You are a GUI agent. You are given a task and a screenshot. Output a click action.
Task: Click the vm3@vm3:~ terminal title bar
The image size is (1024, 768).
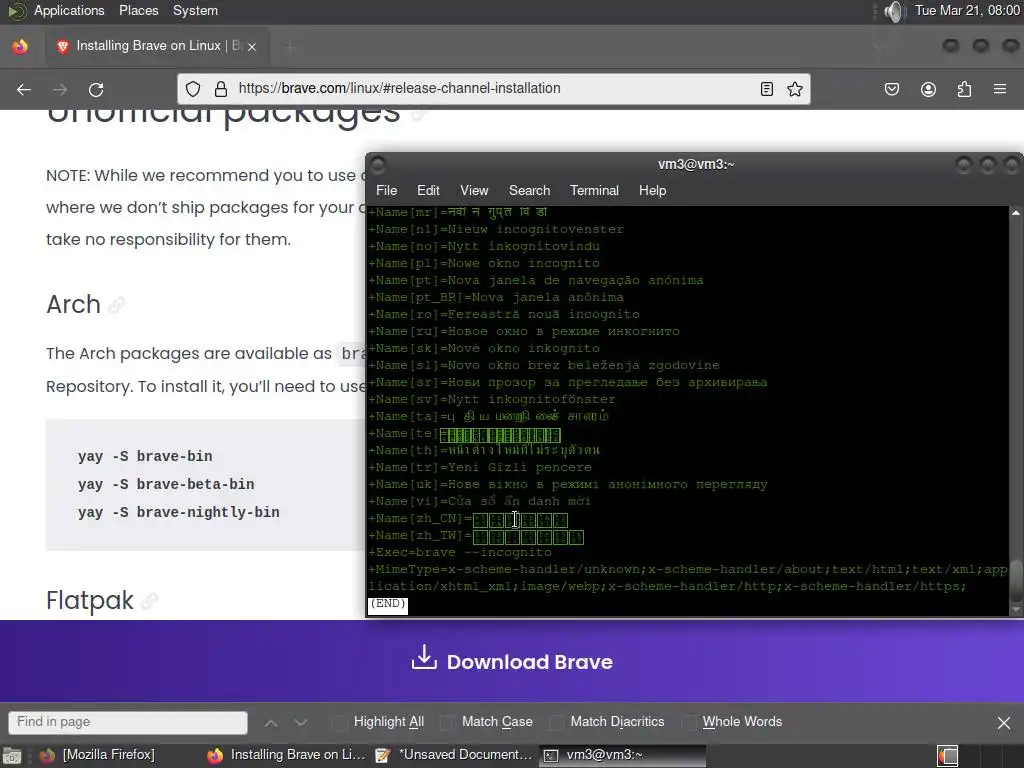click(x=696, y=165)
